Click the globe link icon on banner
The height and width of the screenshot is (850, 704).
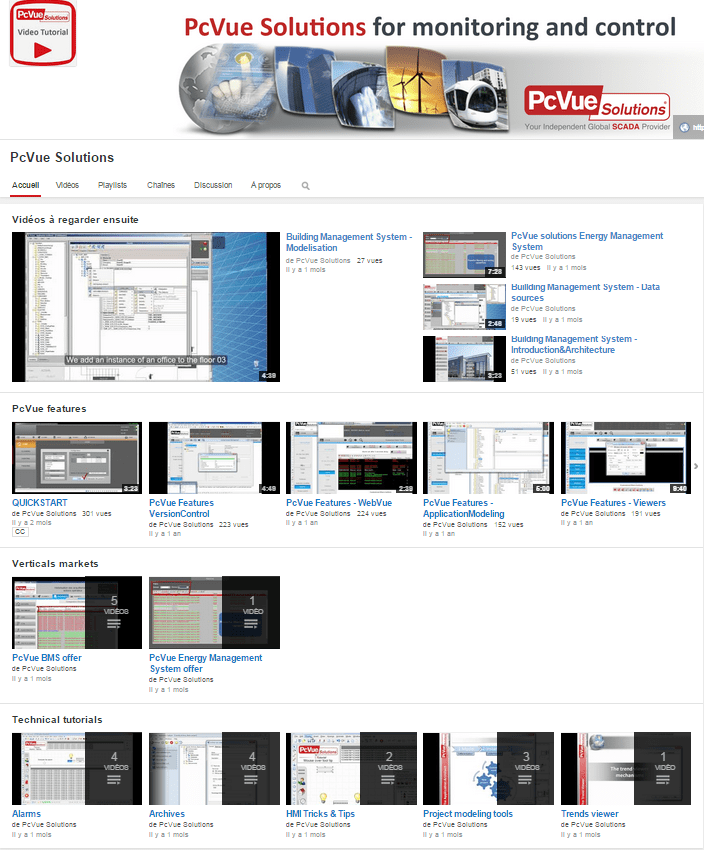click(x=684, y=127)
